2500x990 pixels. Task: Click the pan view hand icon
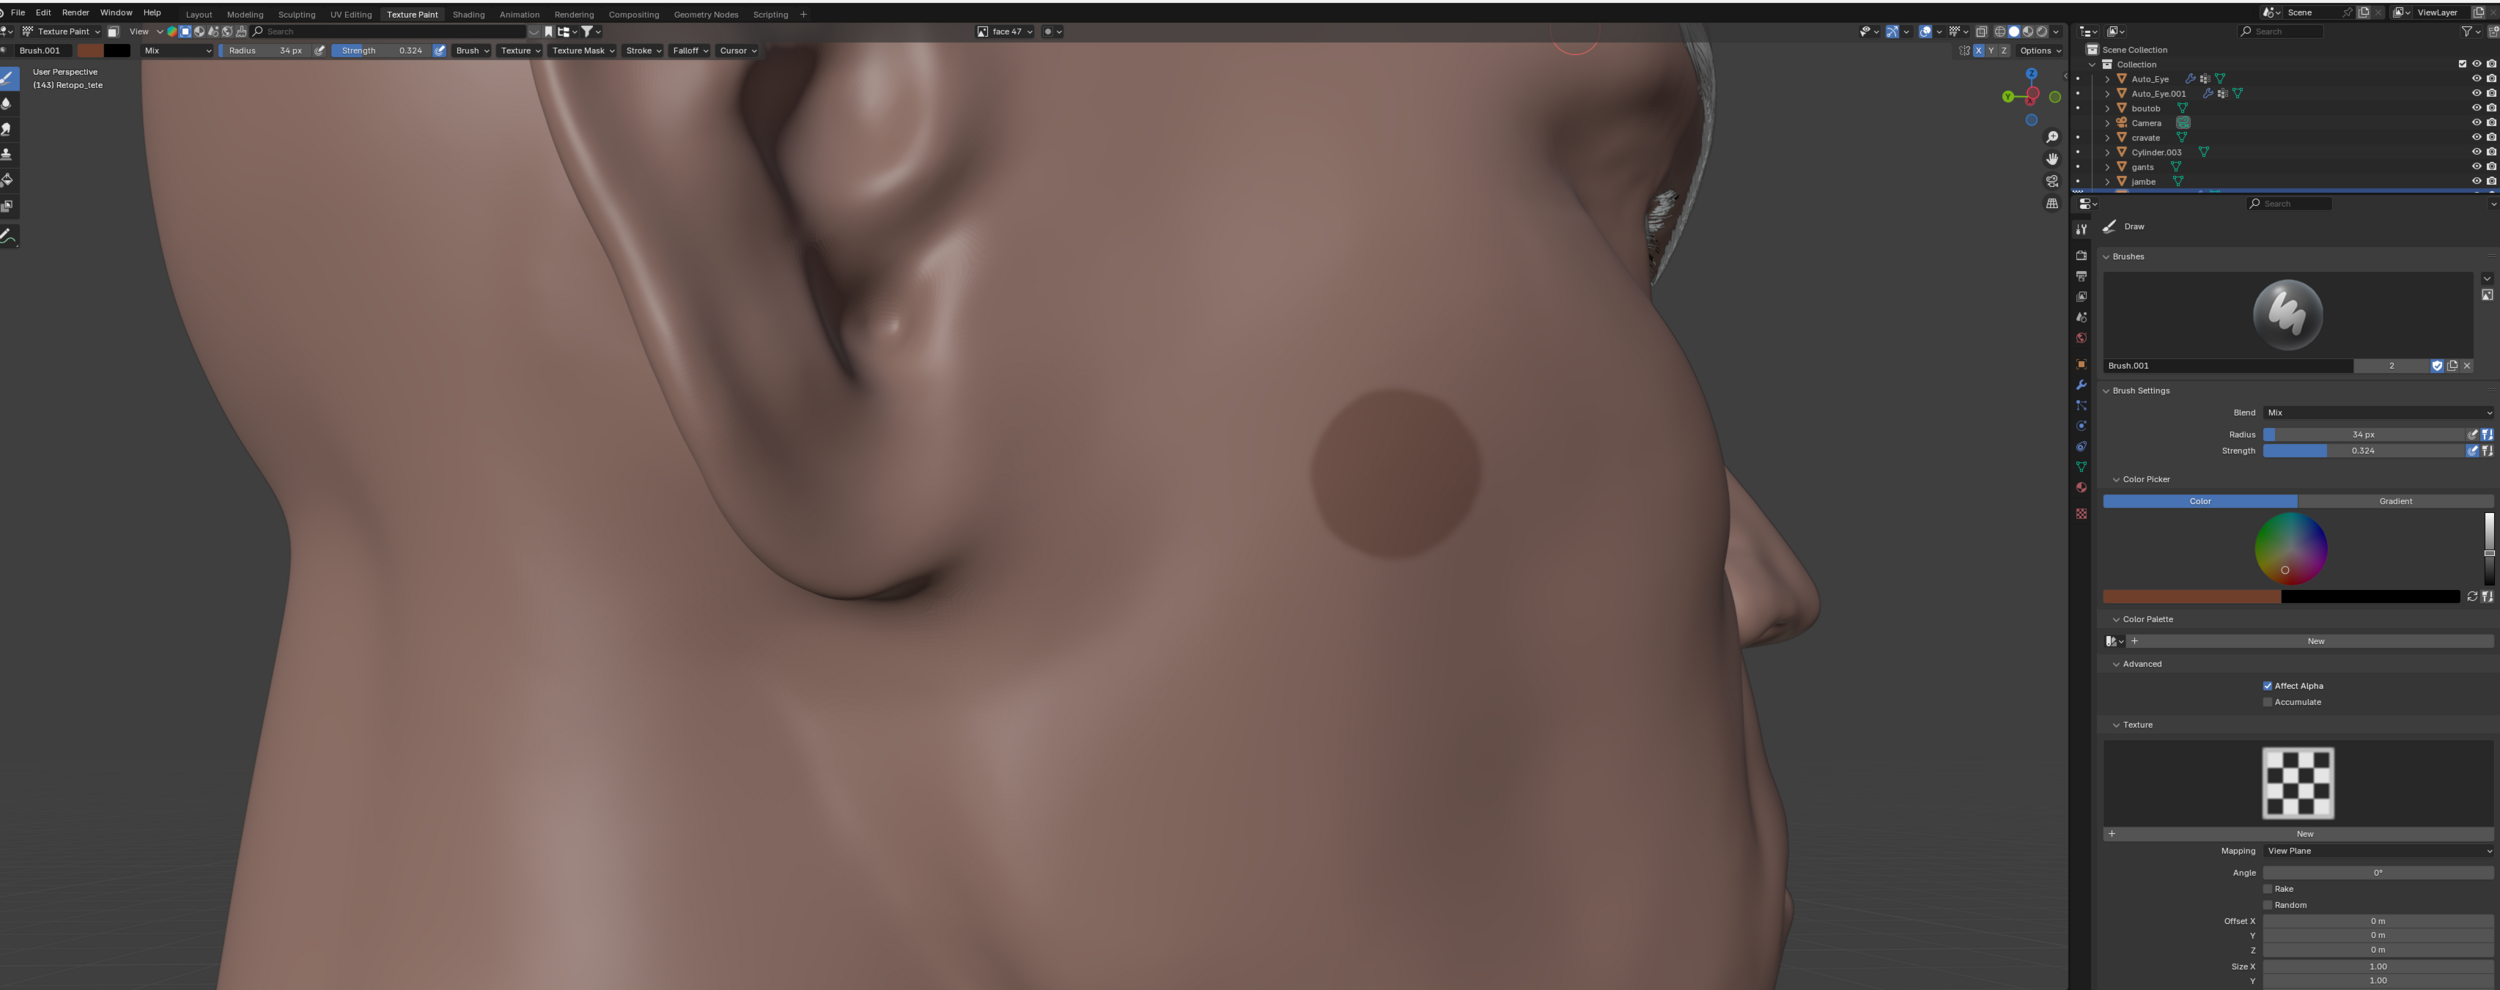(x=2052, y=159)
